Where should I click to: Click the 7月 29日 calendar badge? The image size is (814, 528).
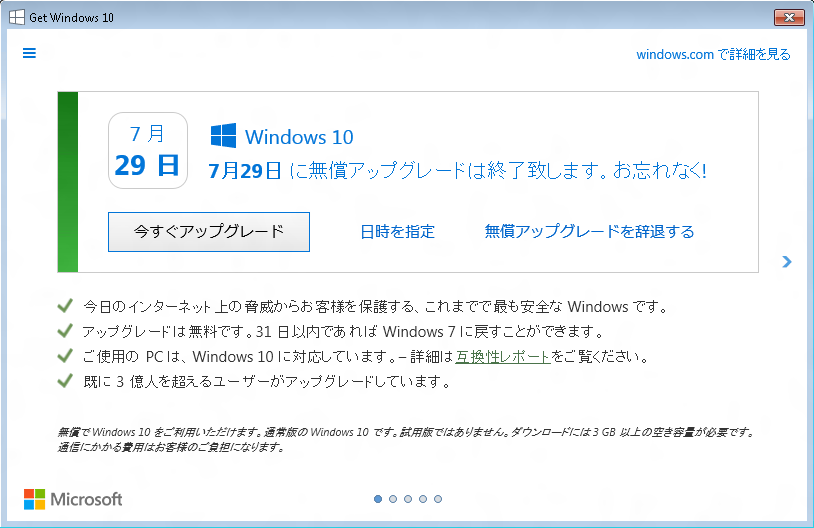click(147, 151)
